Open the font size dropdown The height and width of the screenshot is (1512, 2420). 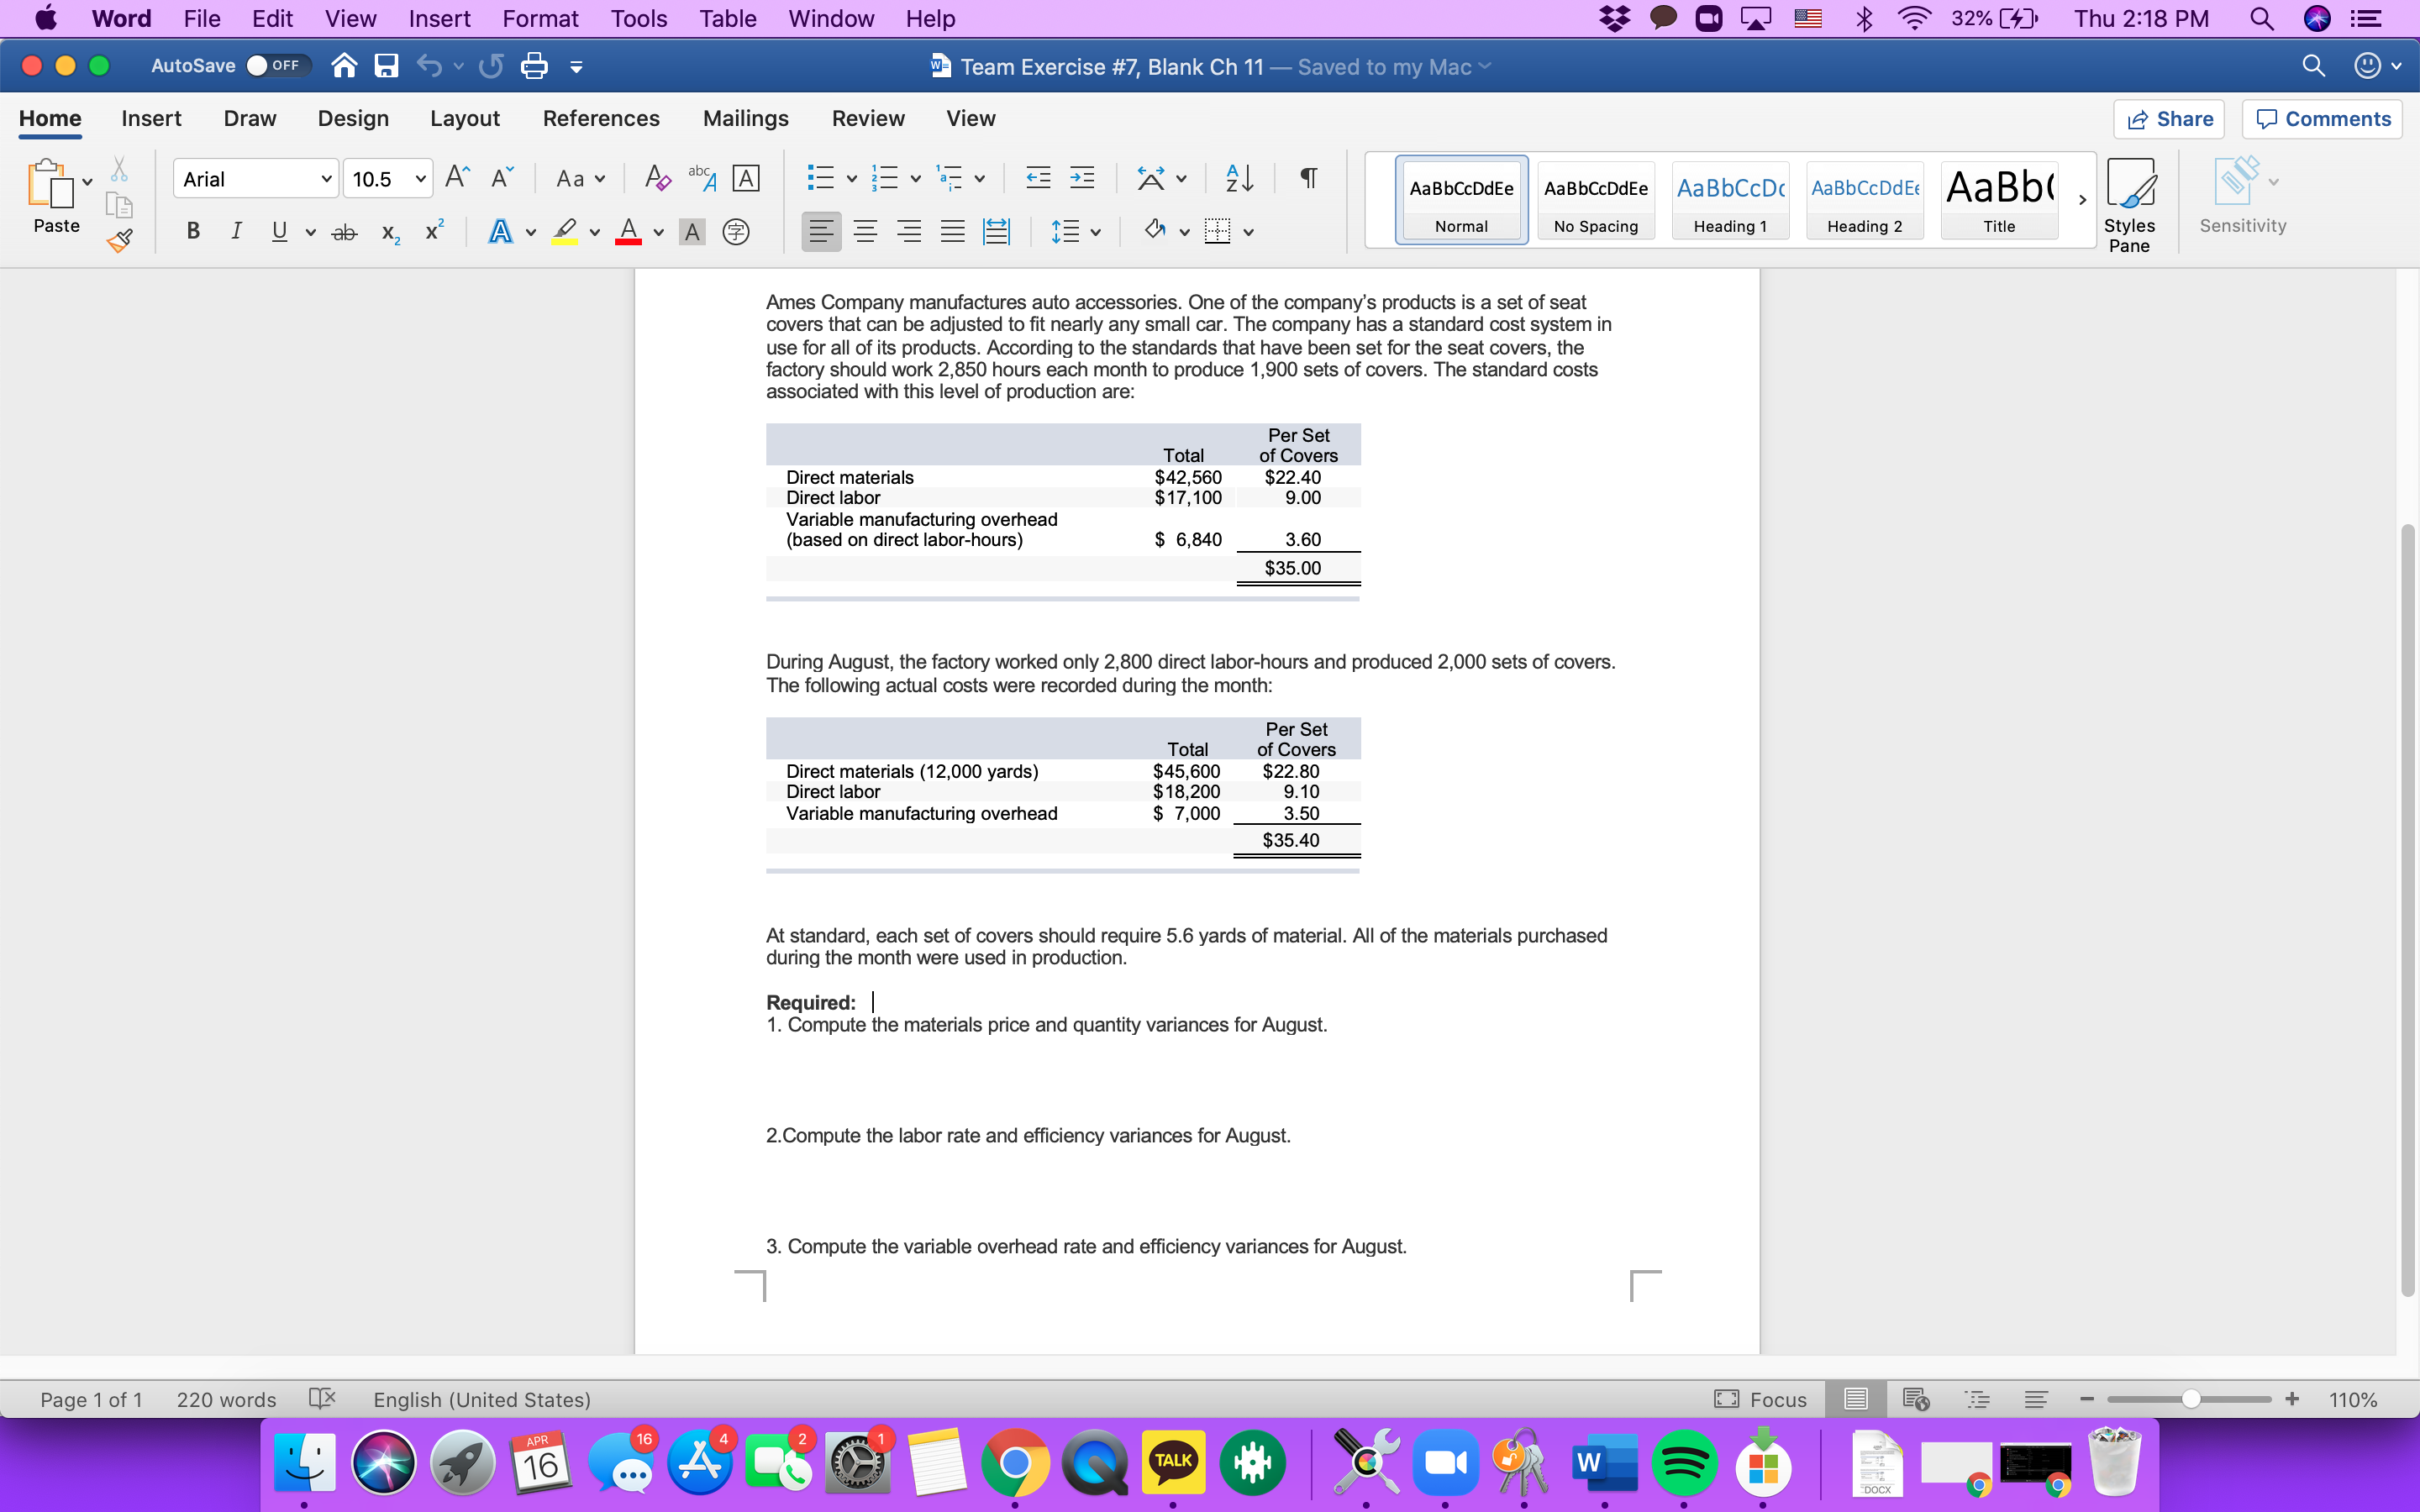[420, 178]
